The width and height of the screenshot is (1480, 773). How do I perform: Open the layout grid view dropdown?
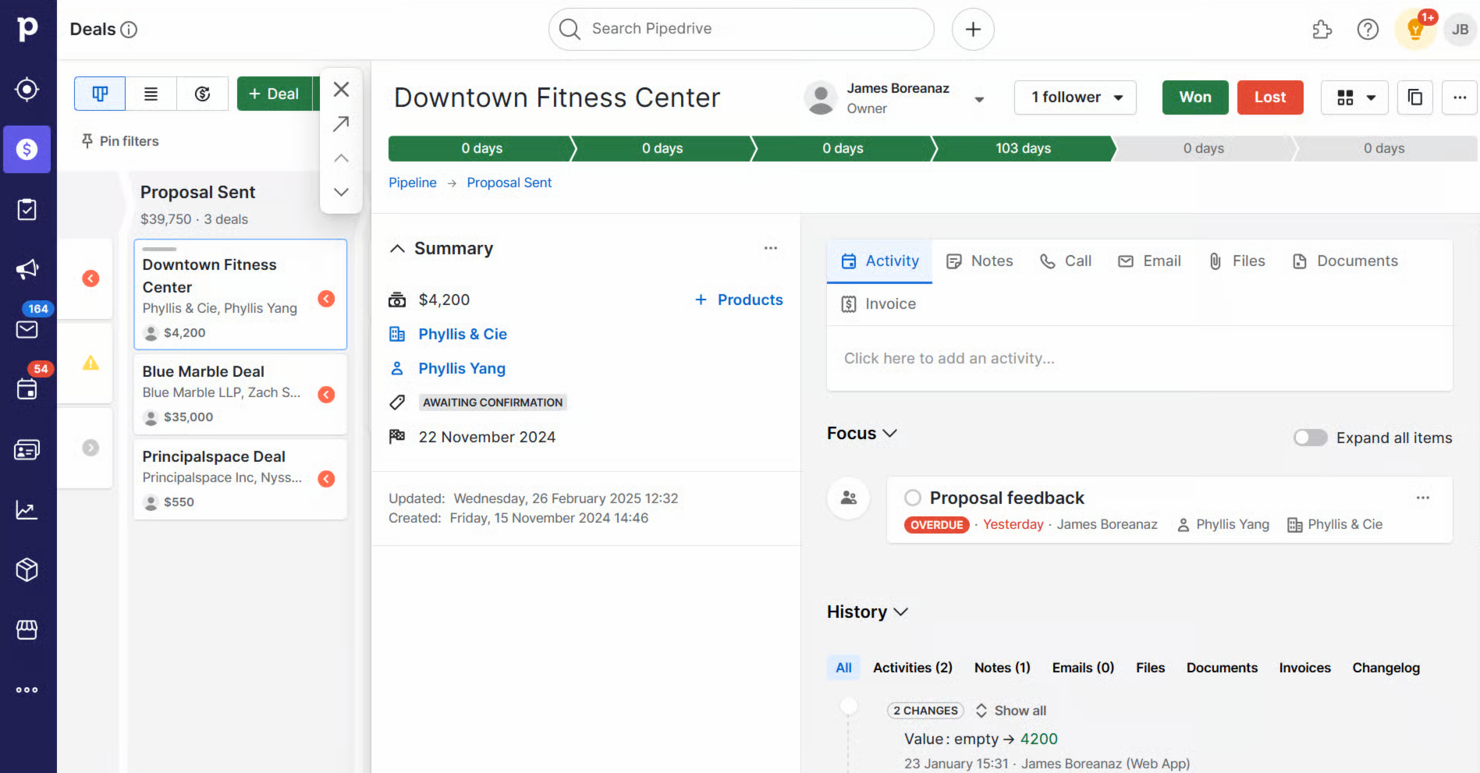[1355, 97]
